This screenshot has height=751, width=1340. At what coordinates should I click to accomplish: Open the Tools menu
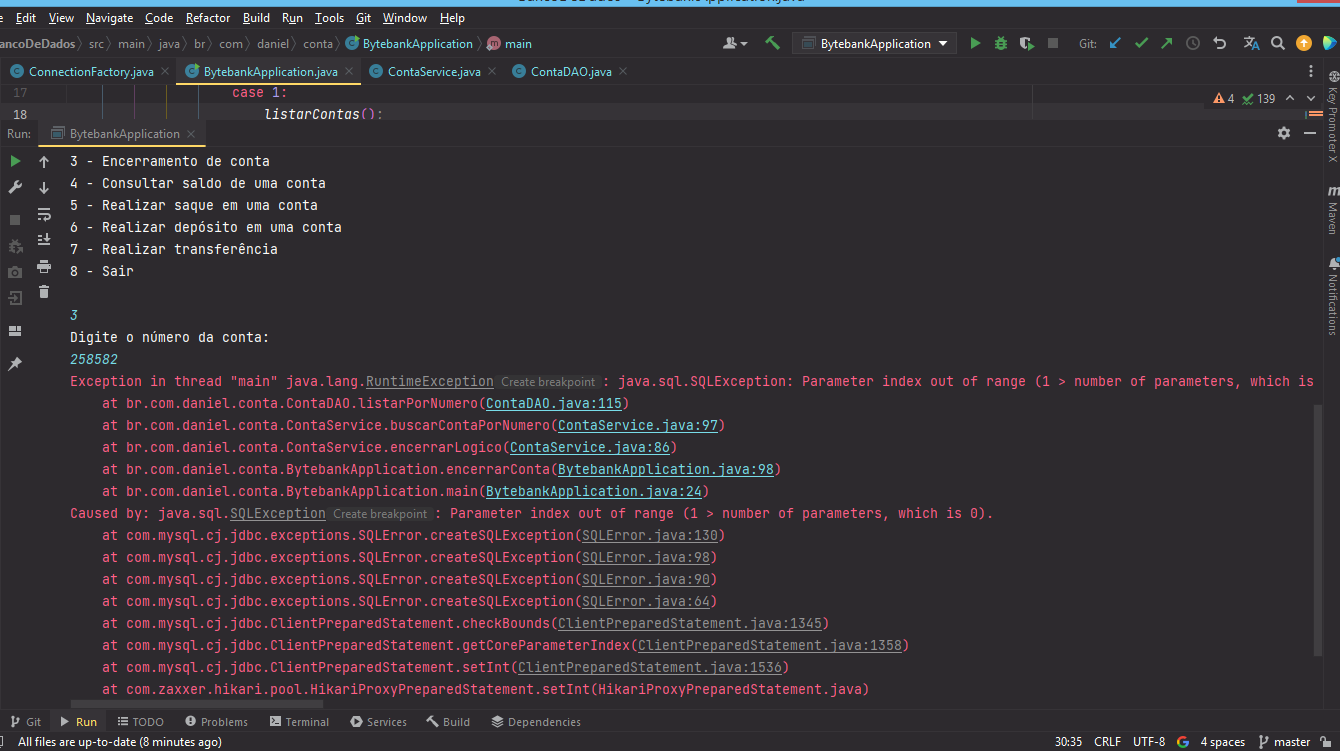[329, 18]
